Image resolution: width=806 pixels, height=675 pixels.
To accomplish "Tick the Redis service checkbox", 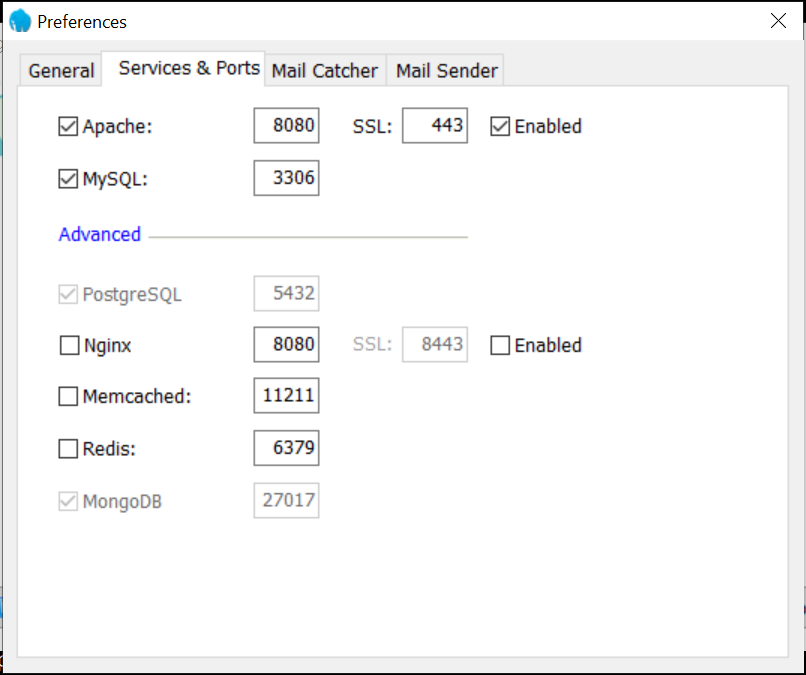I will (x=68, y=449).
